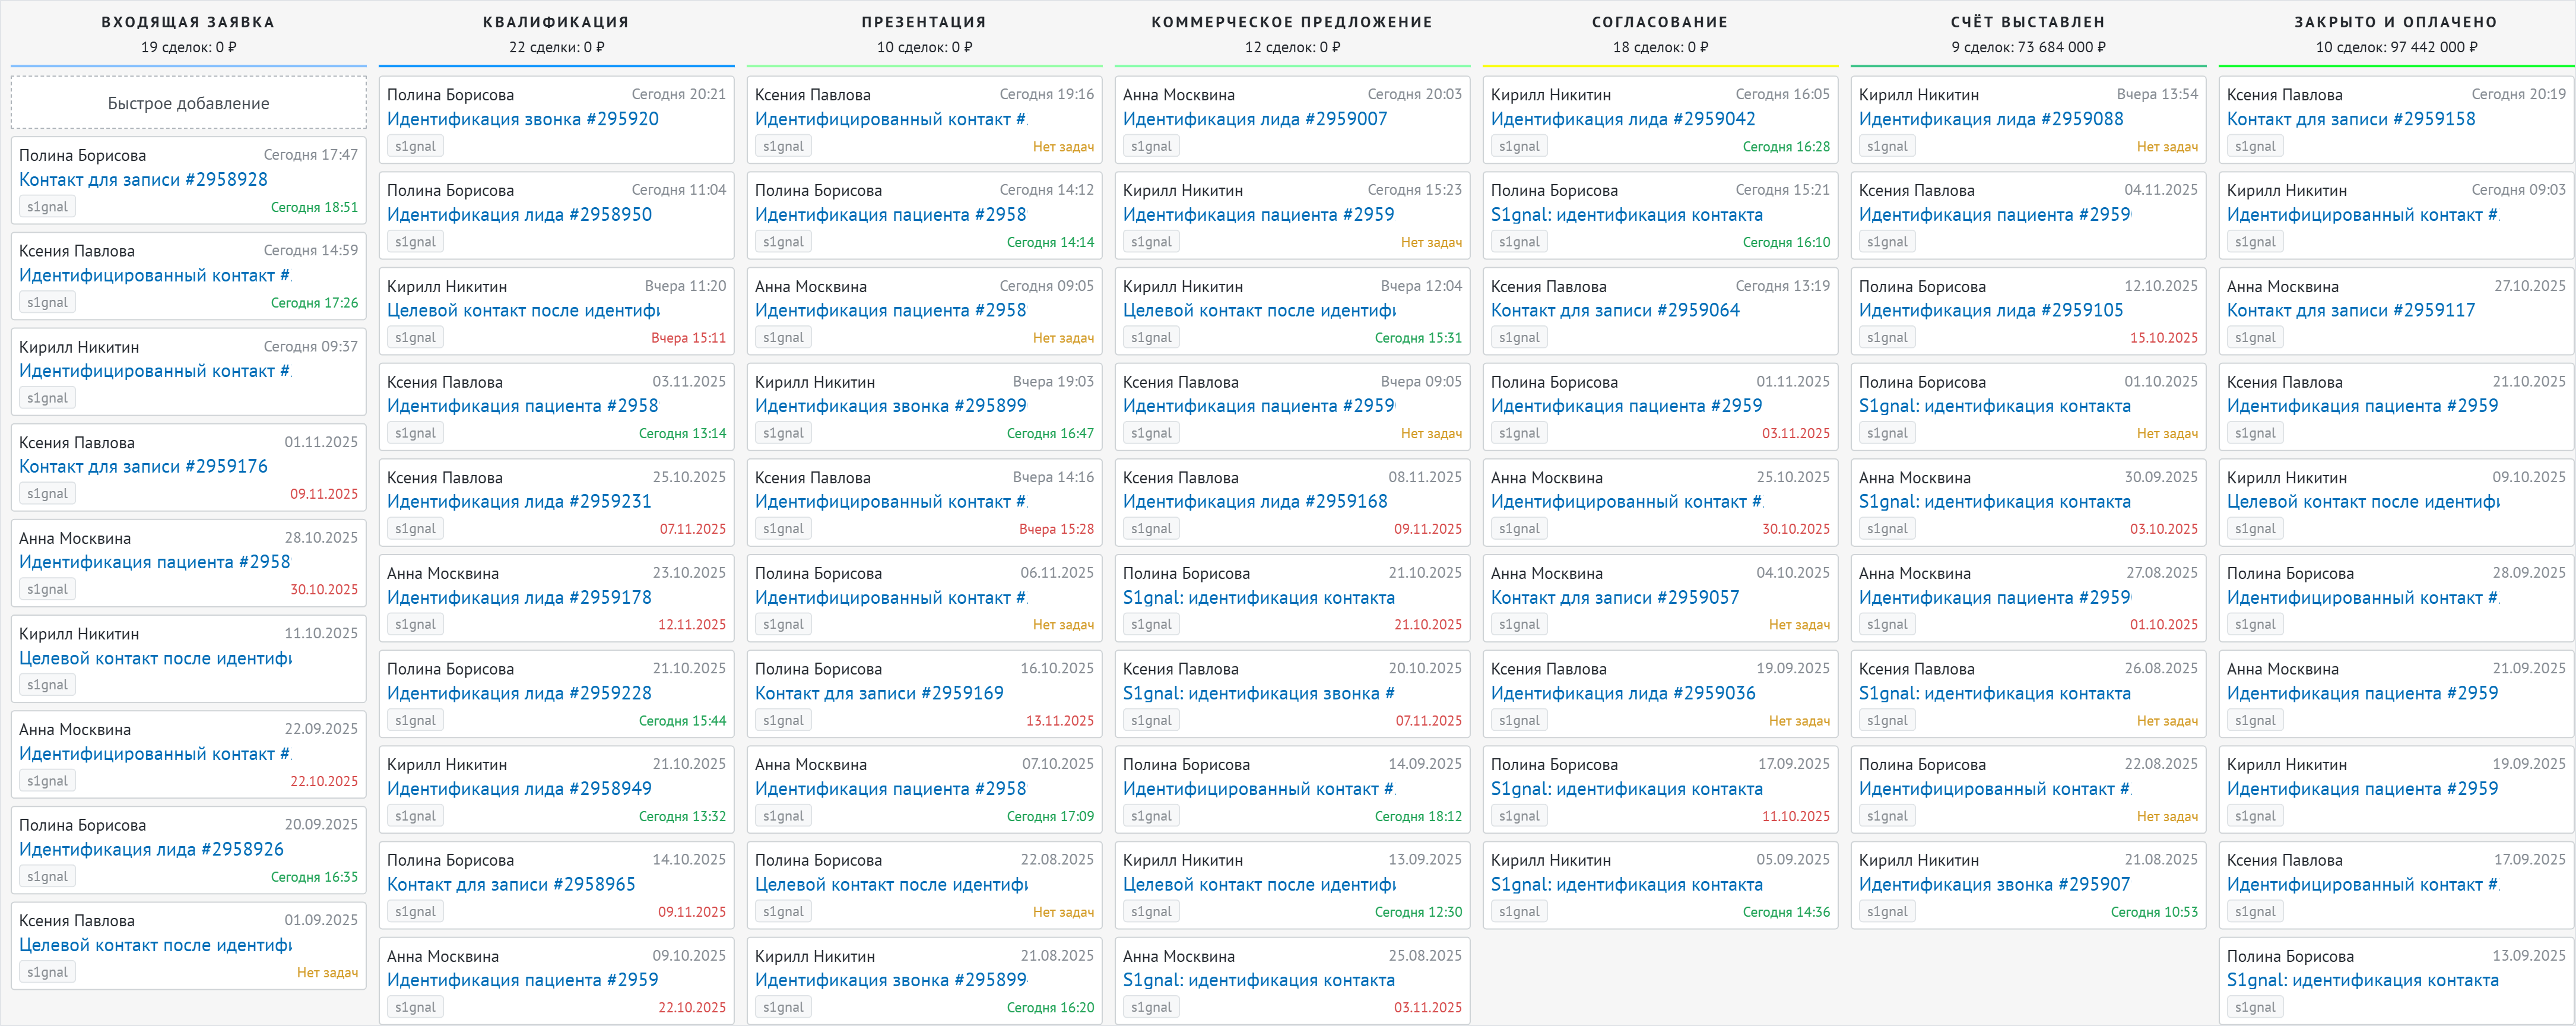This screenshot has width=2576, height=1026.
Task: Select the СЧЁТ ВЫСТАВЛЕН column header
Action: [x=2027, y=22]
